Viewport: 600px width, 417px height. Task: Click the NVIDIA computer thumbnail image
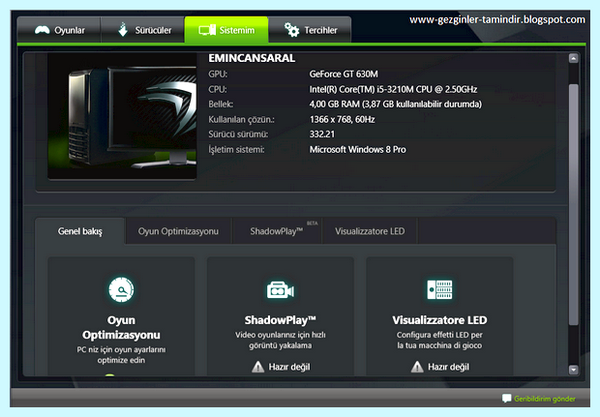point(122,116)
